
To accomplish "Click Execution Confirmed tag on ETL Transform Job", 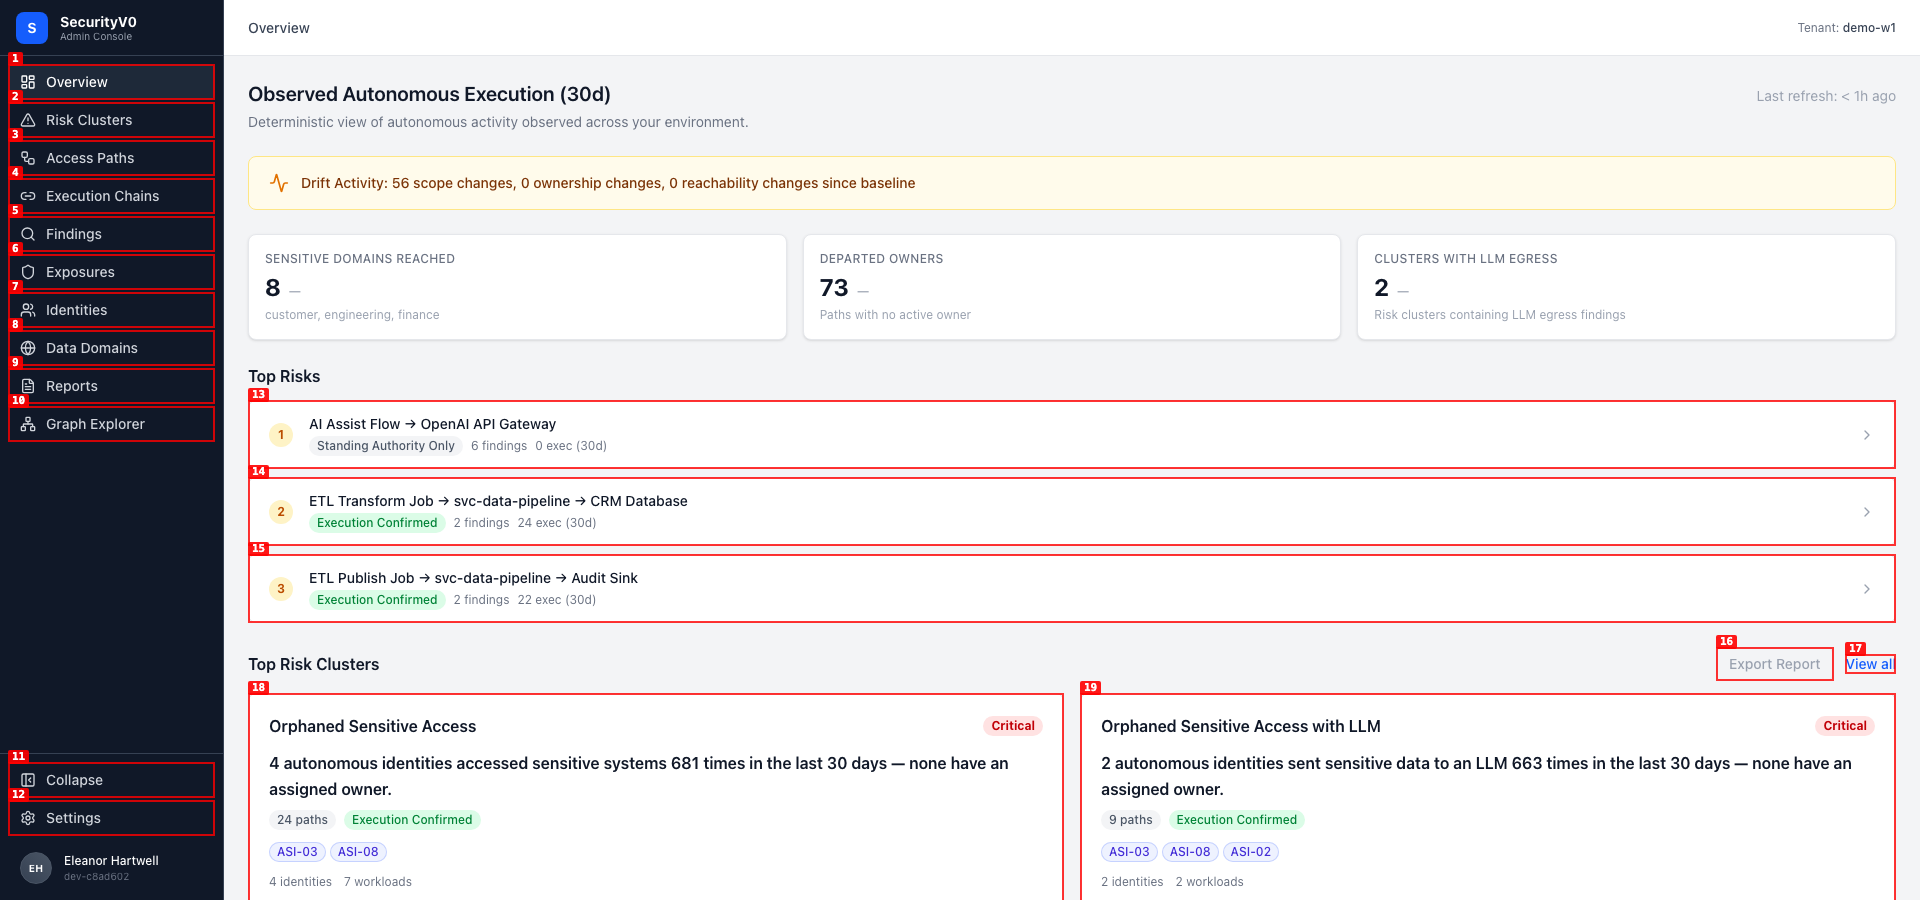I will pos(377,523).
